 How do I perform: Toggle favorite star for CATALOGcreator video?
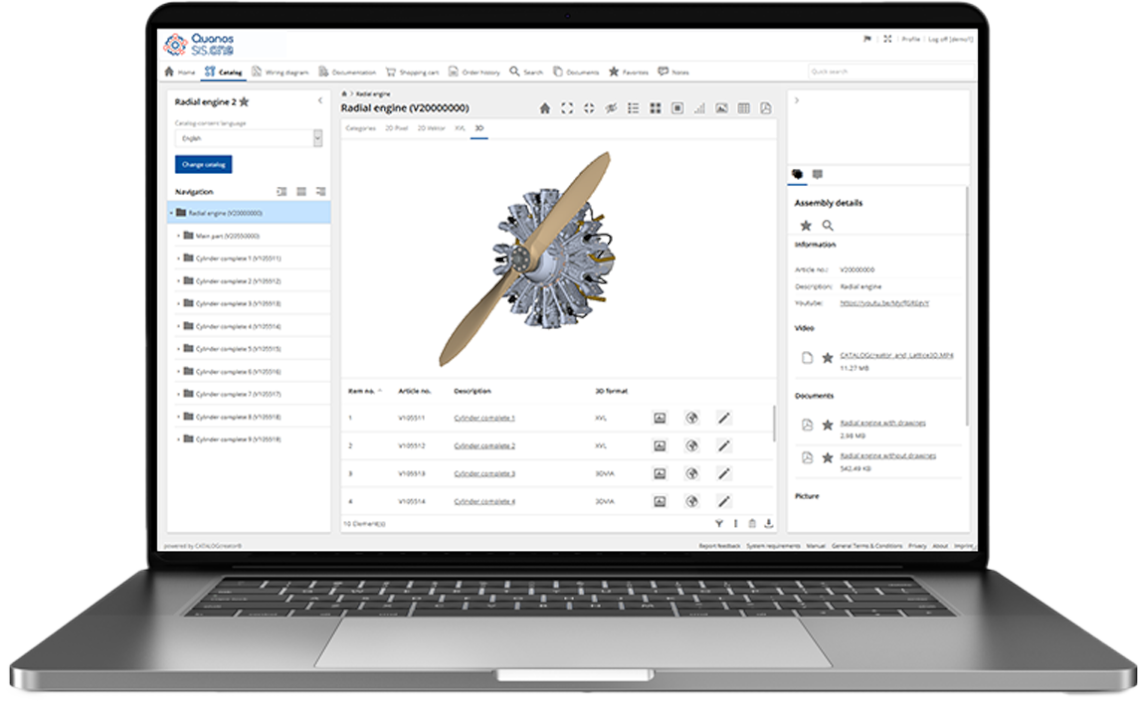(827, 358)
